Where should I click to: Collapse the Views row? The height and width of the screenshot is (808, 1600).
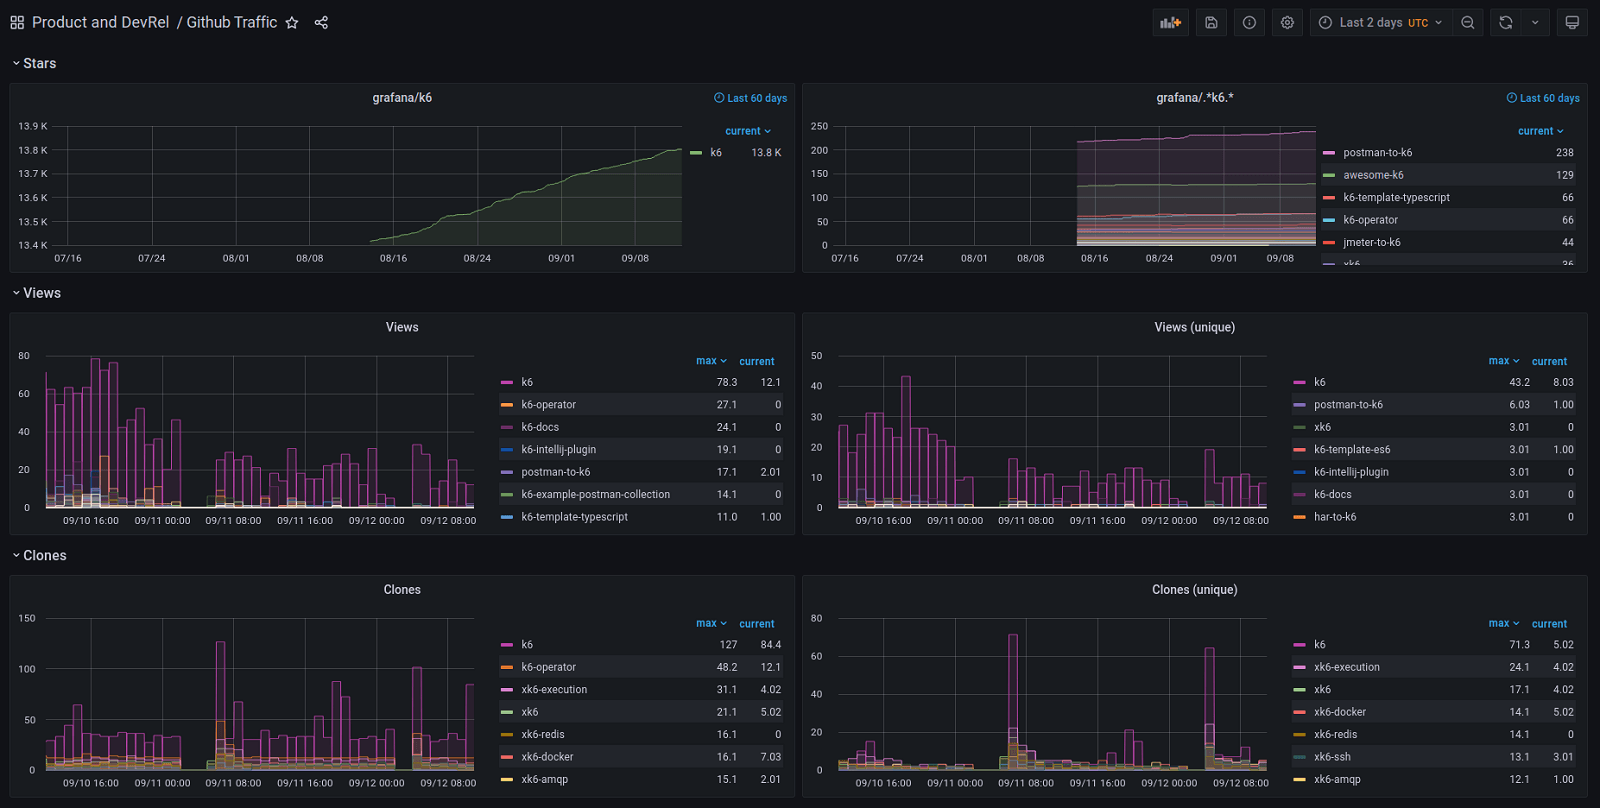point(36,293)
